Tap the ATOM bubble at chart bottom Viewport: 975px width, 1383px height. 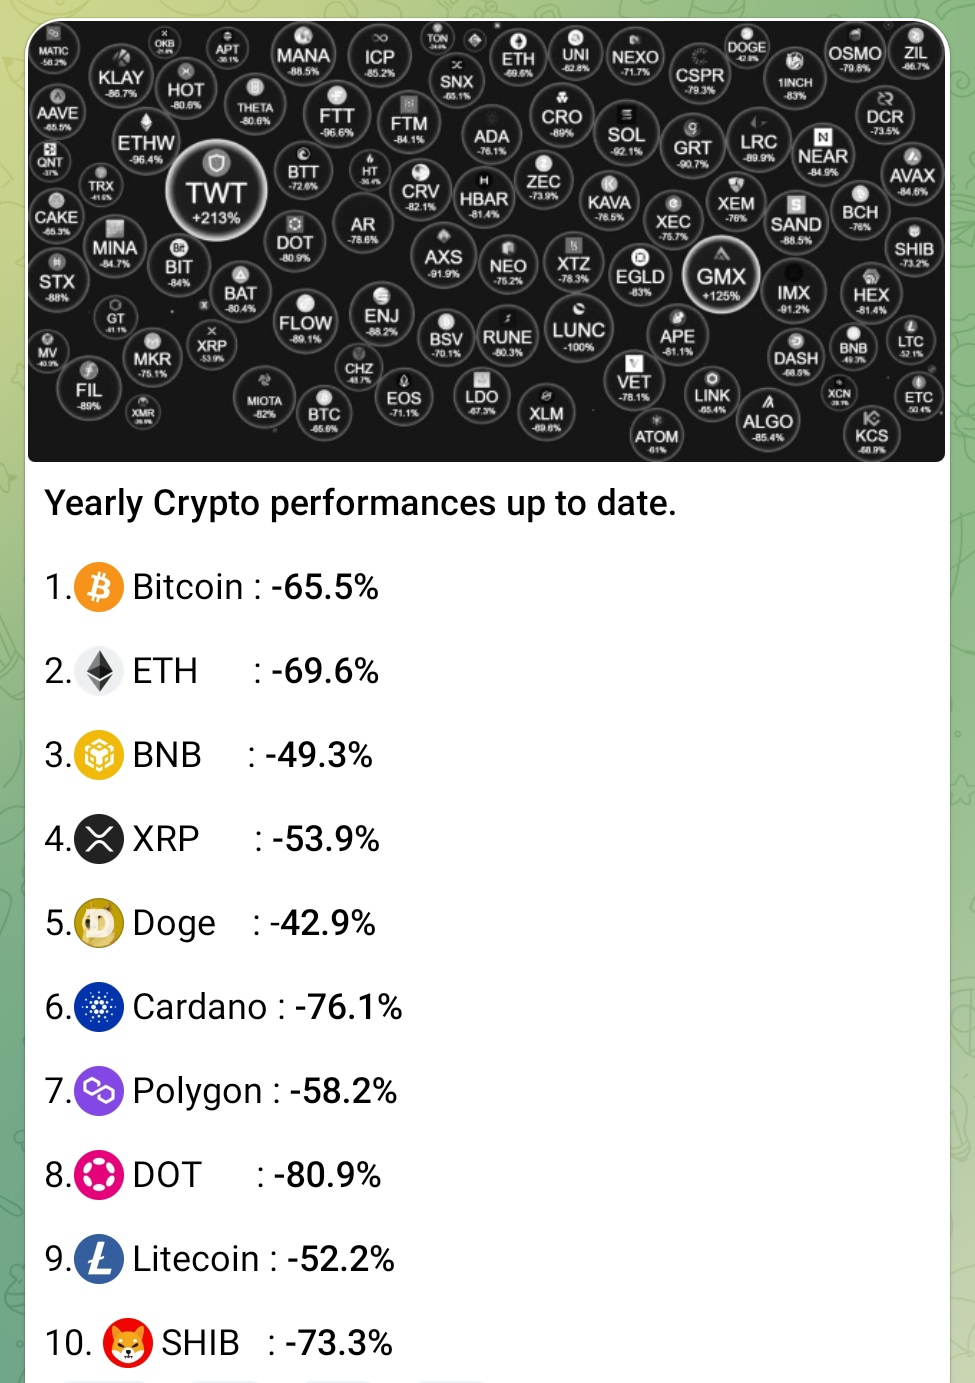pyautogui.click(x=656, y=436)
